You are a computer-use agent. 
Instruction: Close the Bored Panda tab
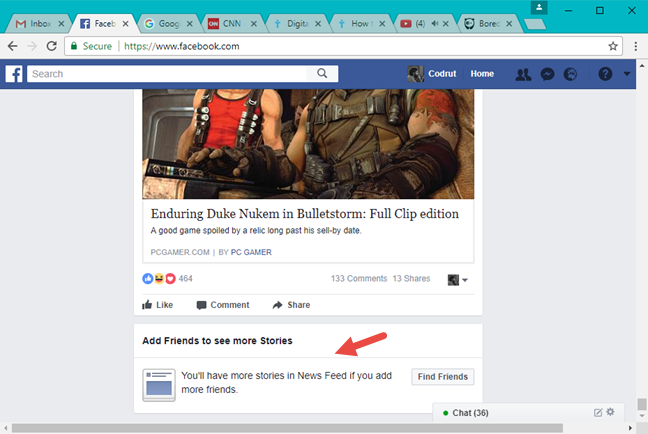(x=509, y=24)
